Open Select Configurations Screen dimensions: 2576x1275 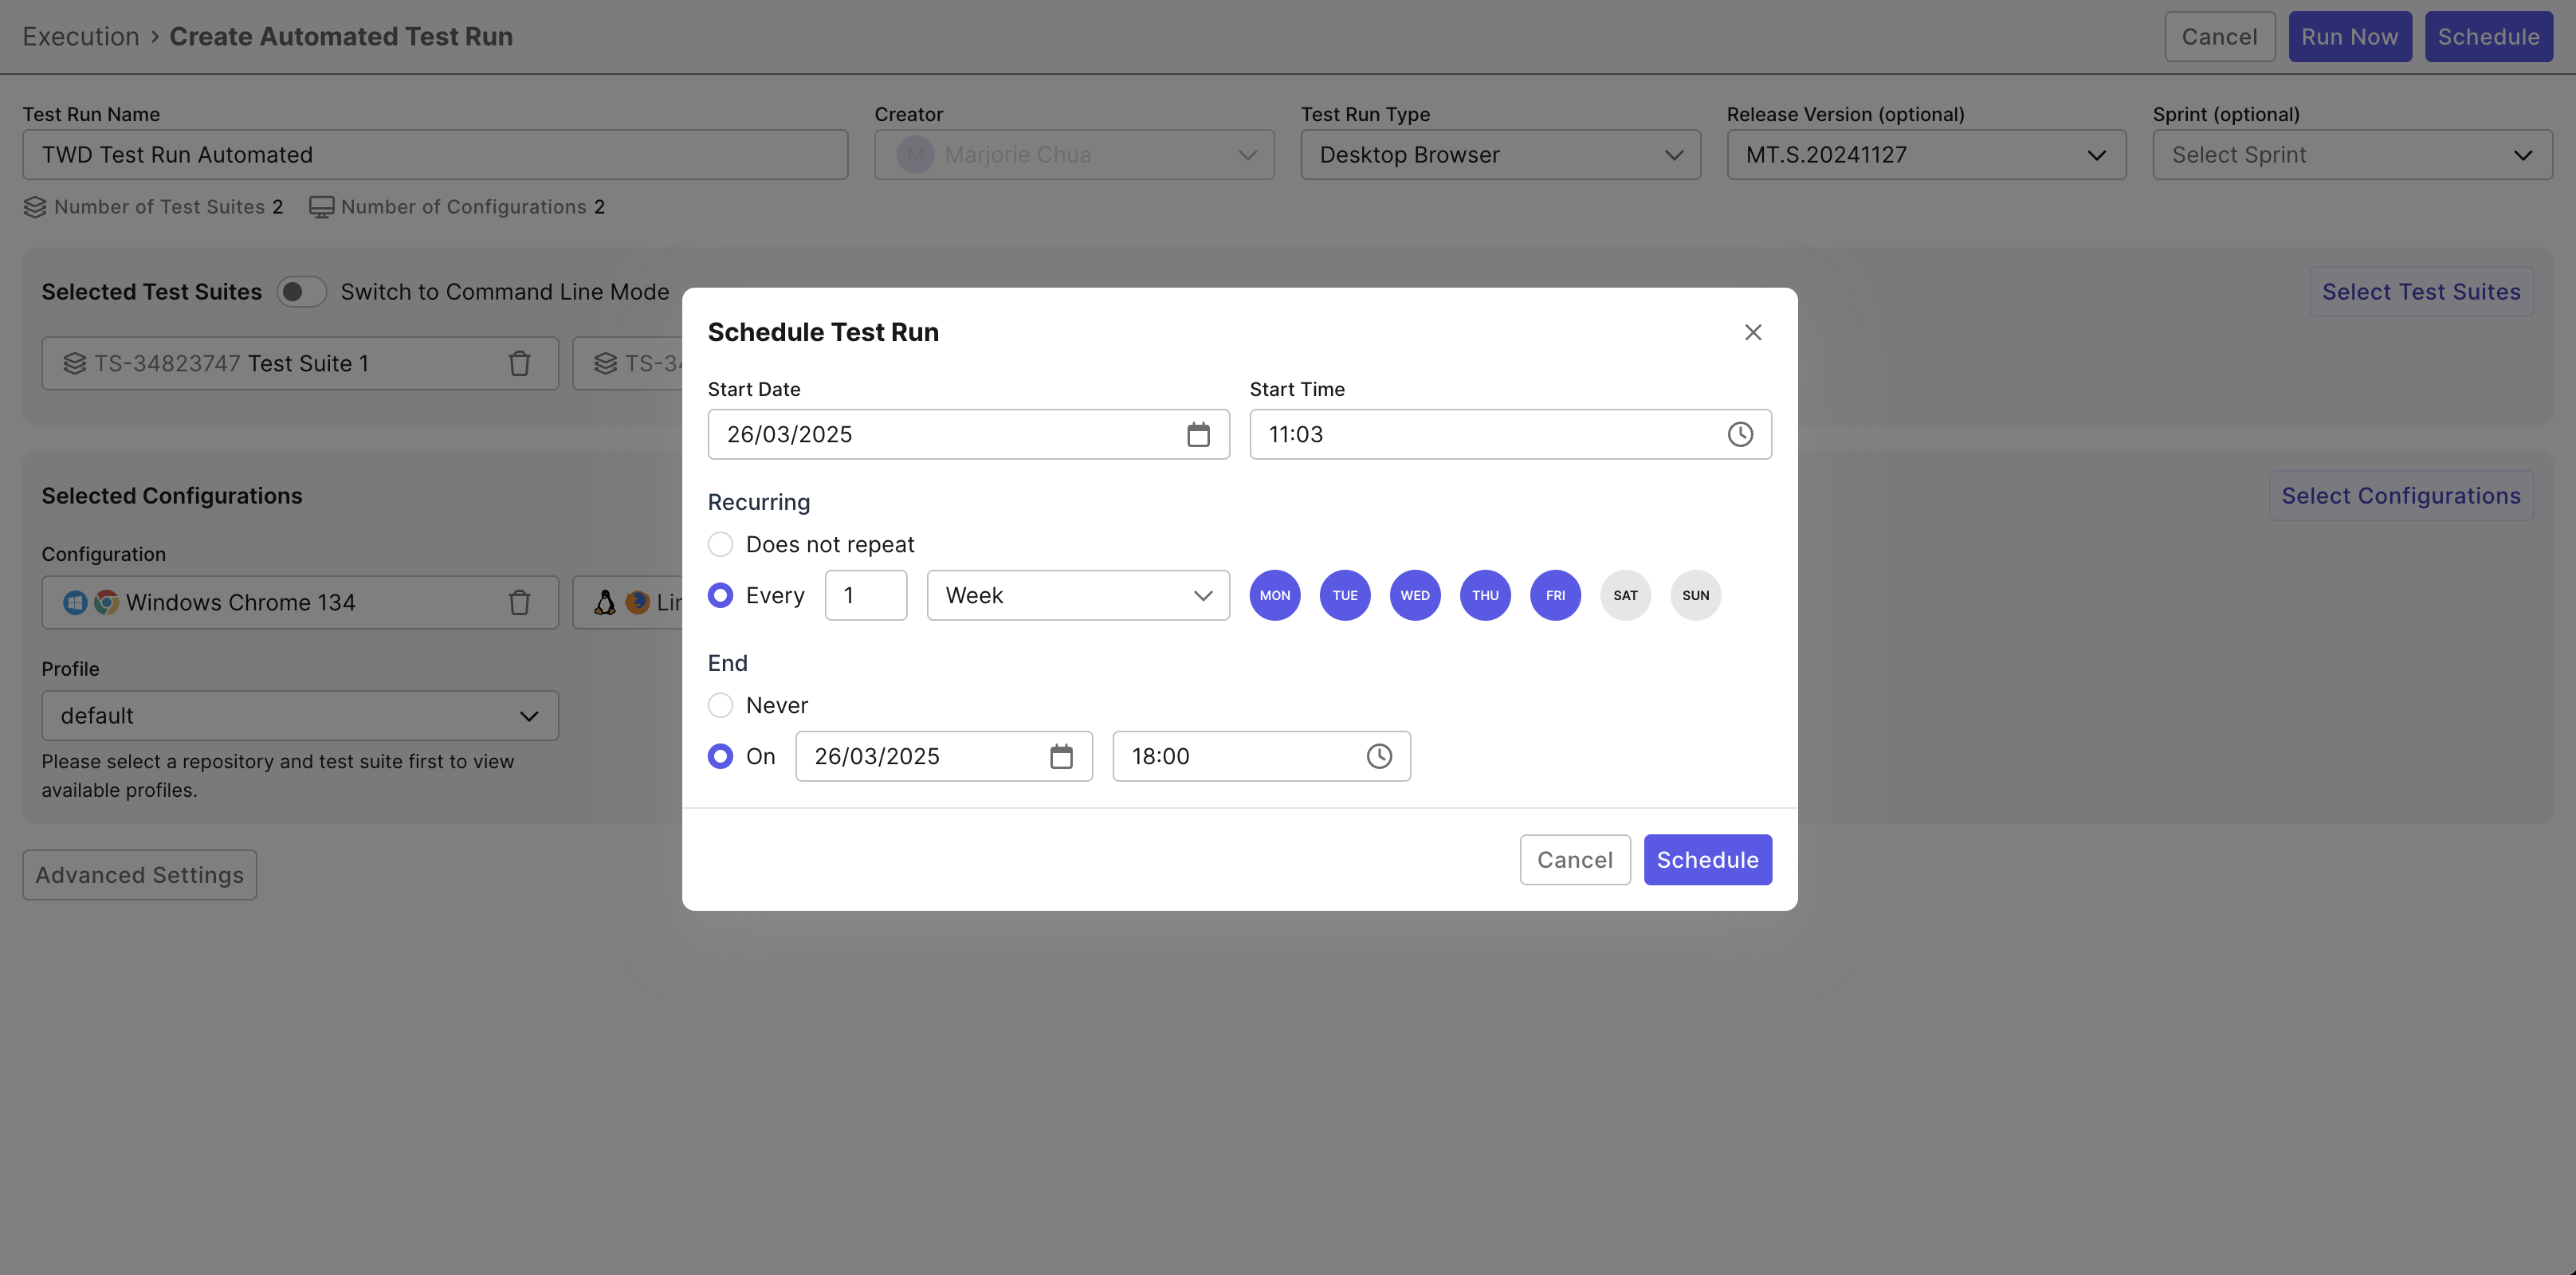[2401, 496]
